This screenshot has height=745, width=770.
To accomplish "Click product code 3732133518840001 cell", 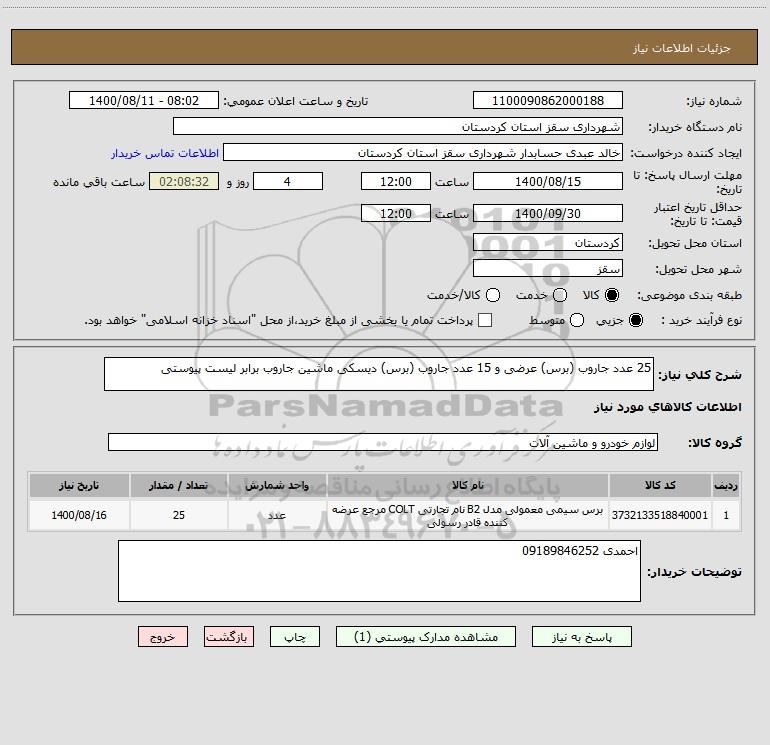I will pyautogui.click(x=660, y=515).
